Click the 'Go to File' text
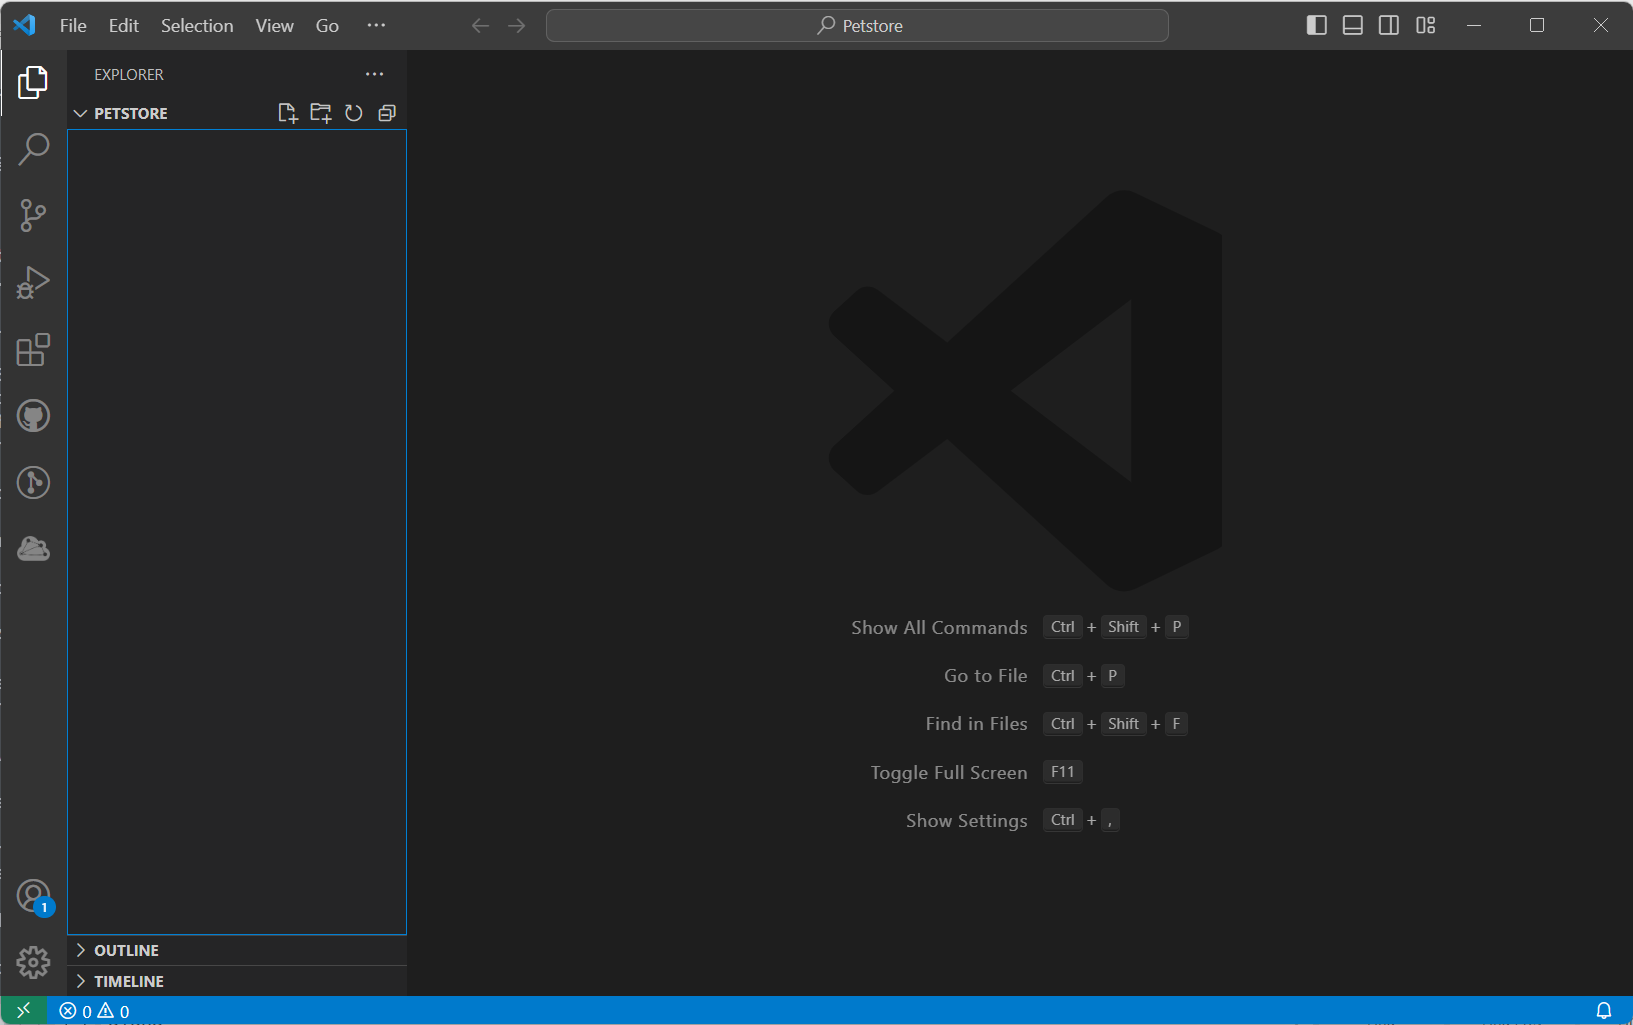This screenshot has height=1025, width=1633. [x=986, y=676]
